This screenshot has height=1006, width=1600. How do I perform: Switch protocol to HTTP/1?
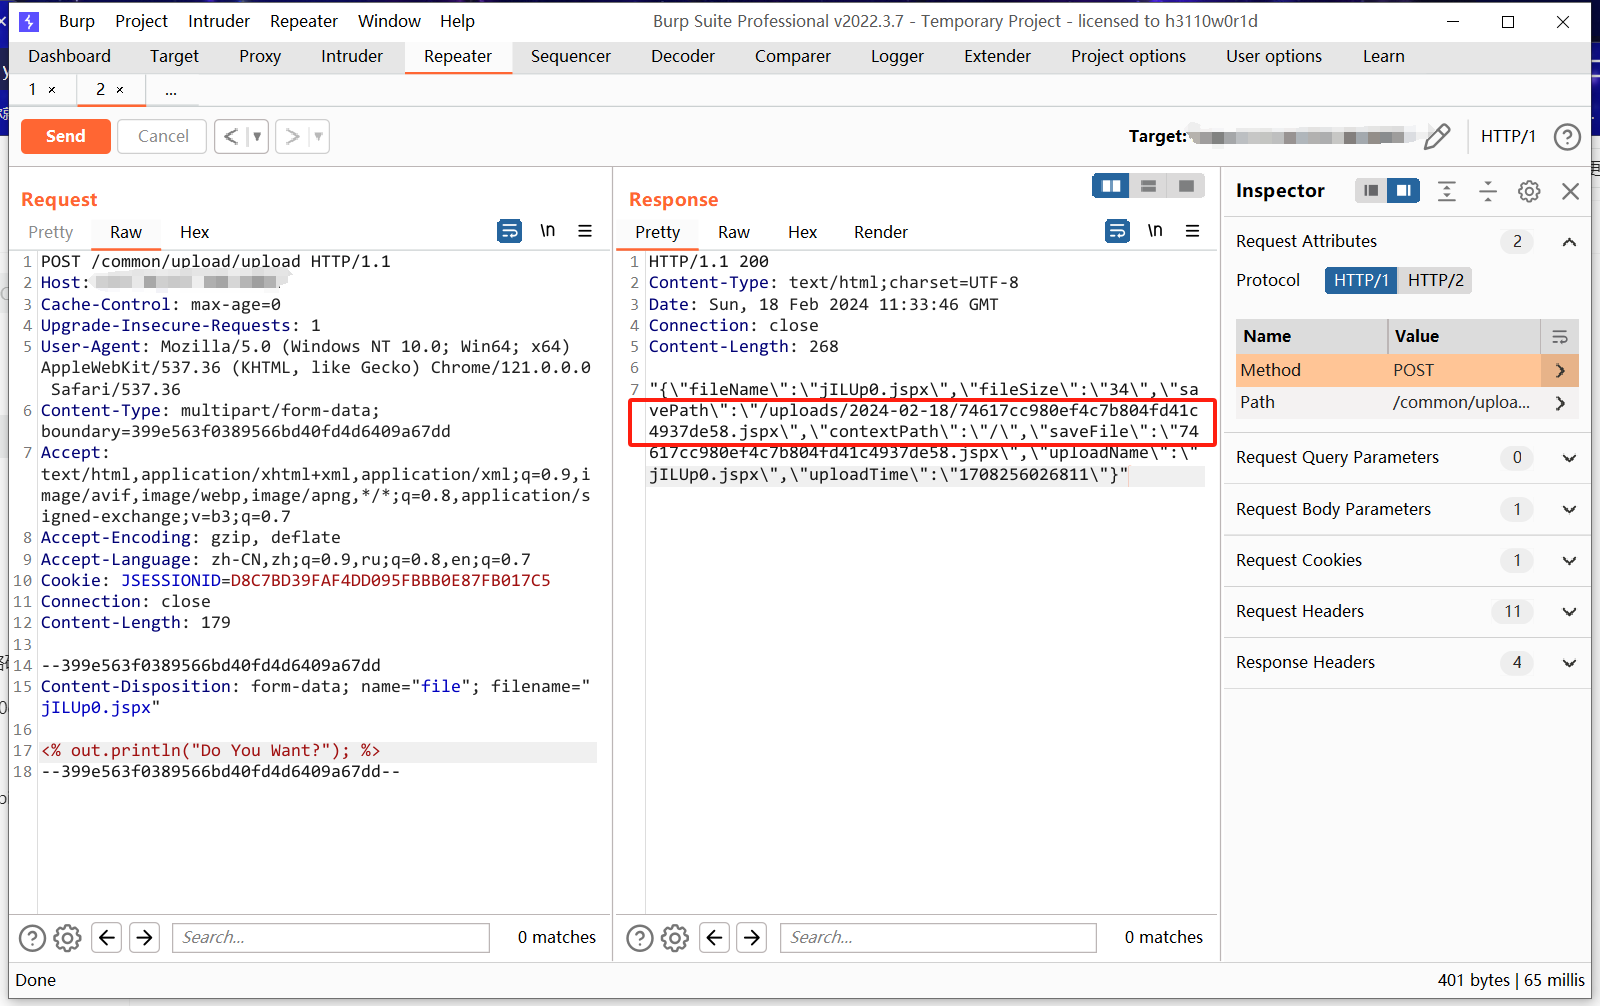pos(1361,280)
